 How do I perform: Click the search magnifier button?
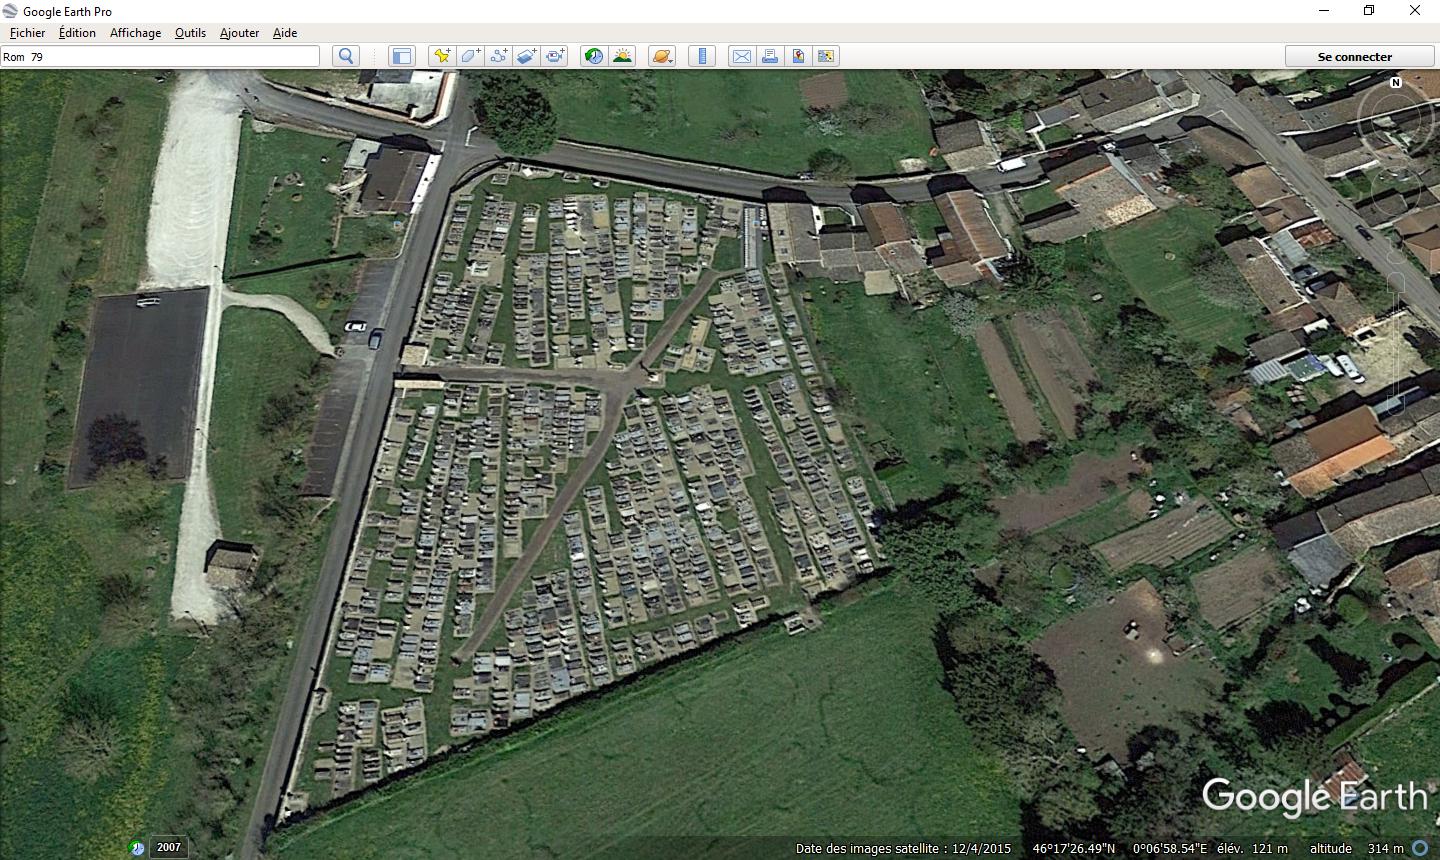tap(346, 56)
